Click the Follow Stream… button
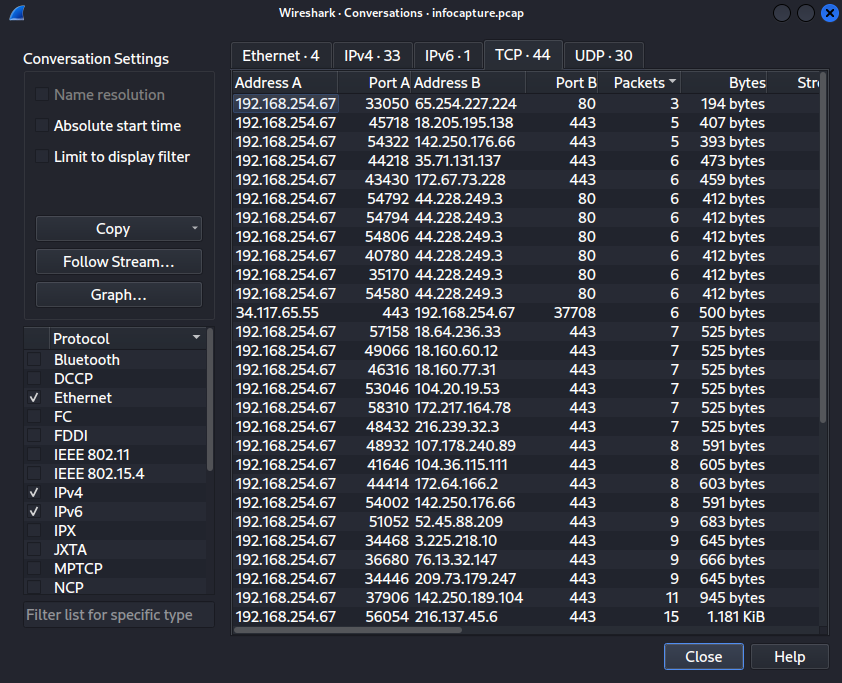This screenshot has height=683, width=842. 119,261
